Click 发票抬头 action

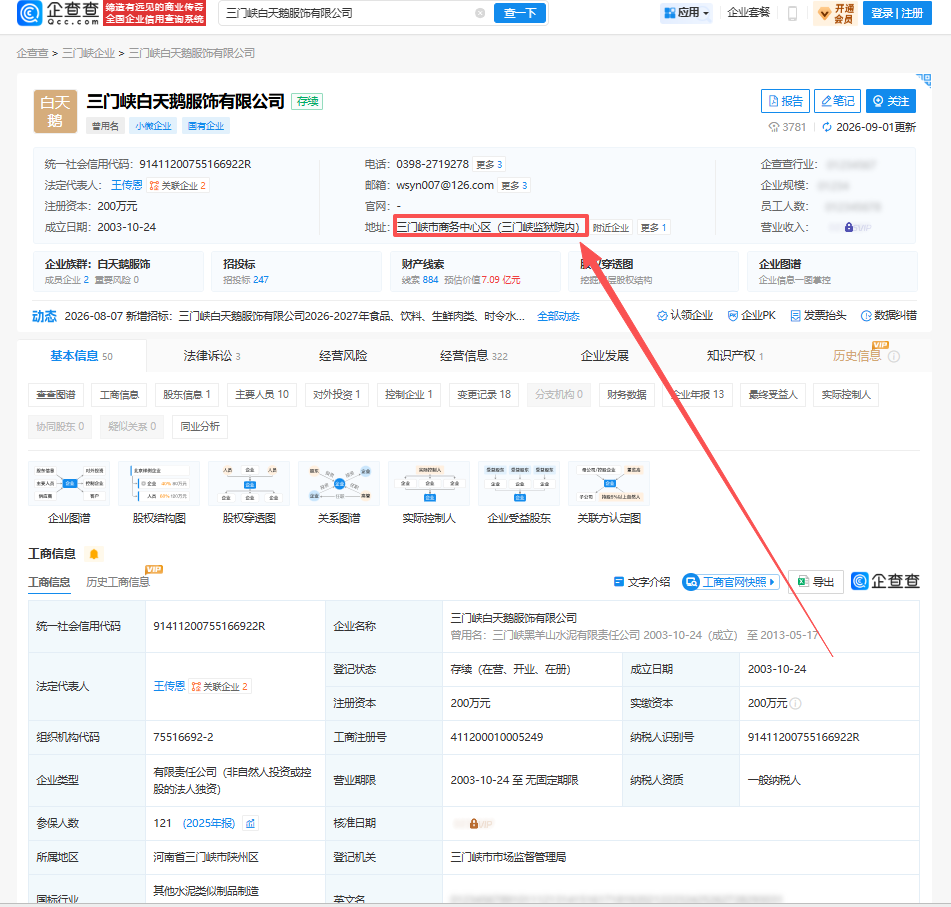tap(818, 315)
